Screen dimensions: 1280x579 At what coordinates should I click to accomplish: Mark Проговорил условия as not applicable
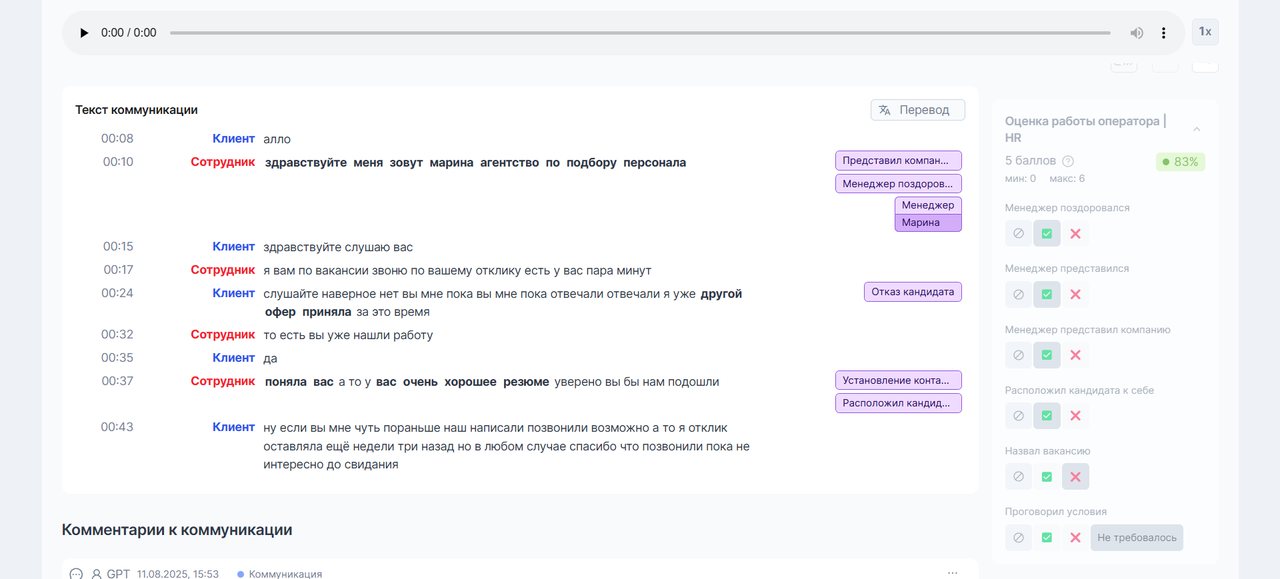(1018, 537)
